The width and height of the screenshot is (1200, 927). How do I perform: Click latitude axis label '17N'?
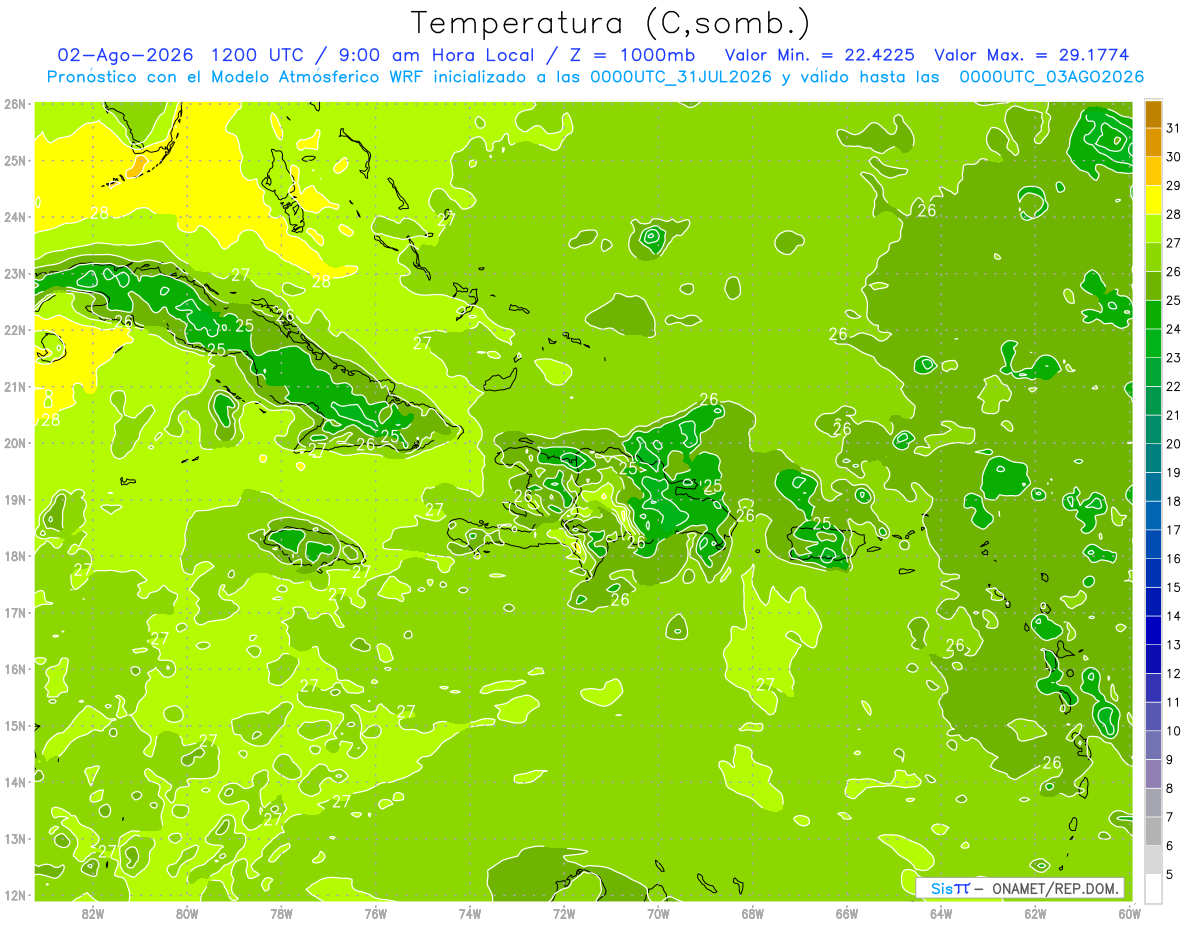pos(15,612)
